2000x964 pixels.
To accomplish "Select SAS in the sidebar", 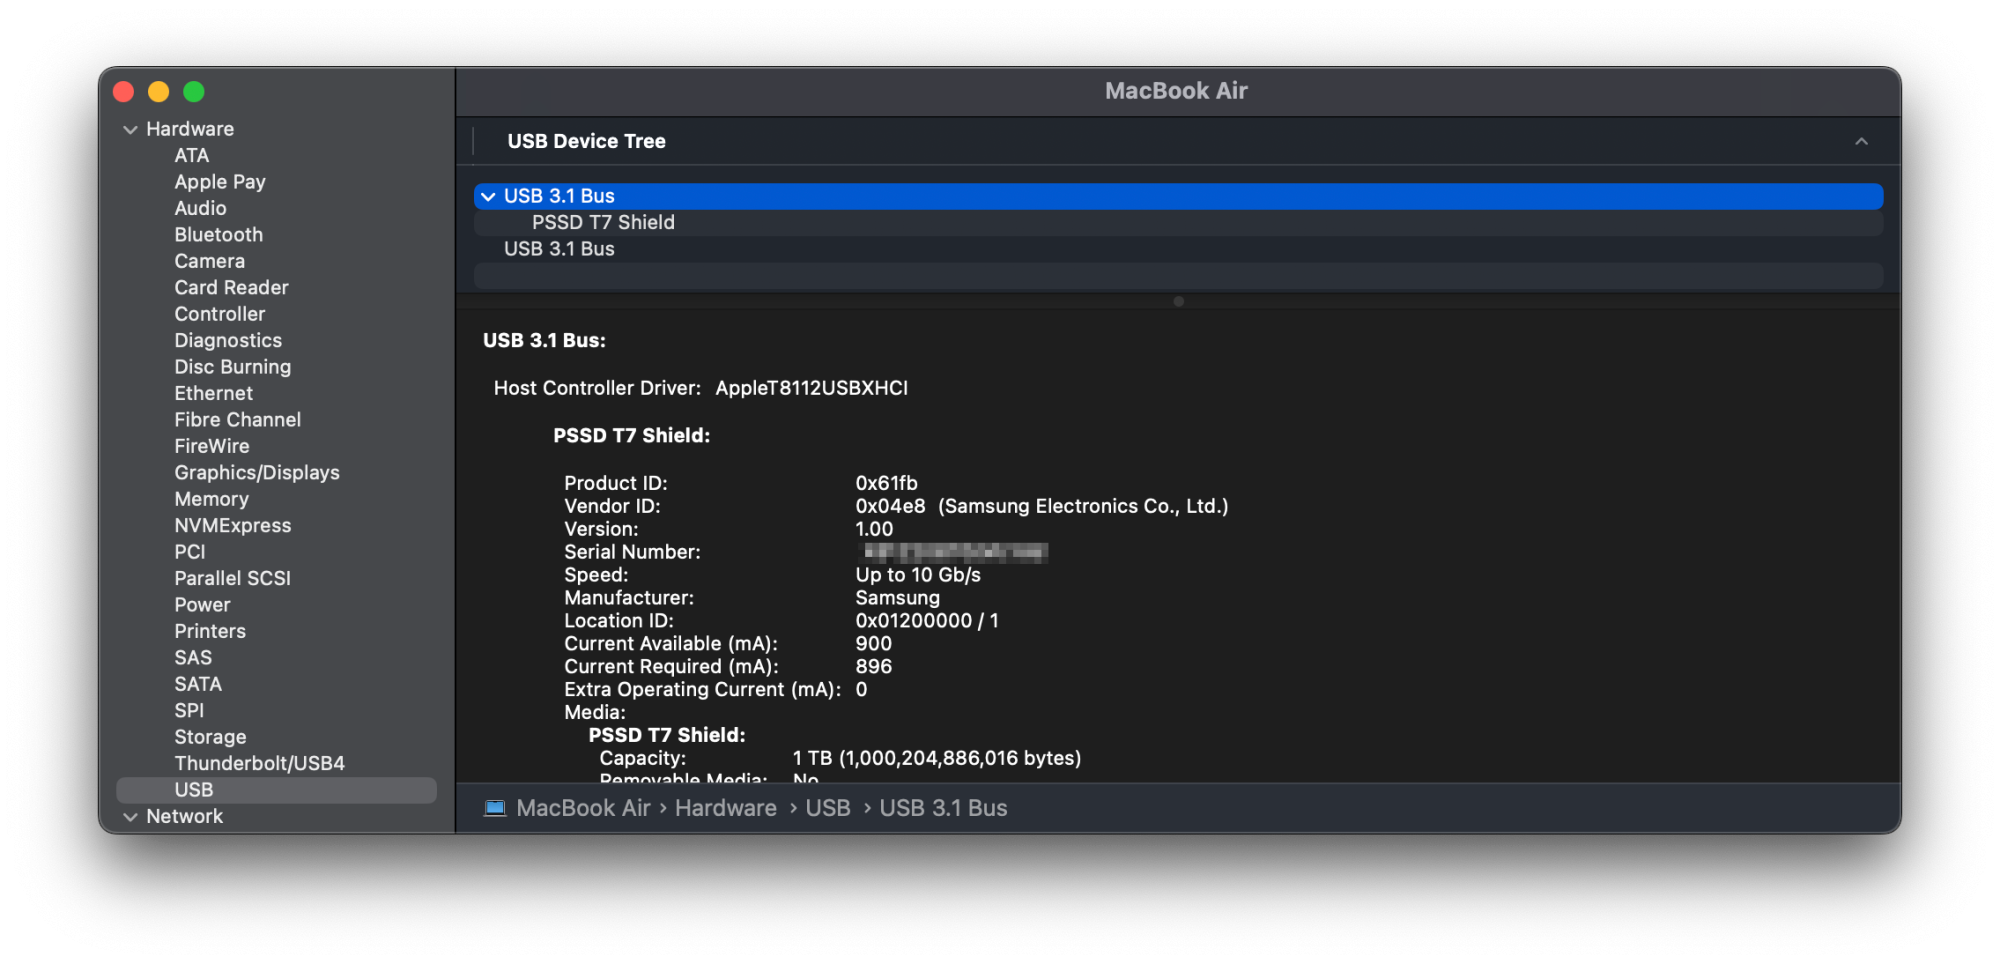I will [193, 658].
